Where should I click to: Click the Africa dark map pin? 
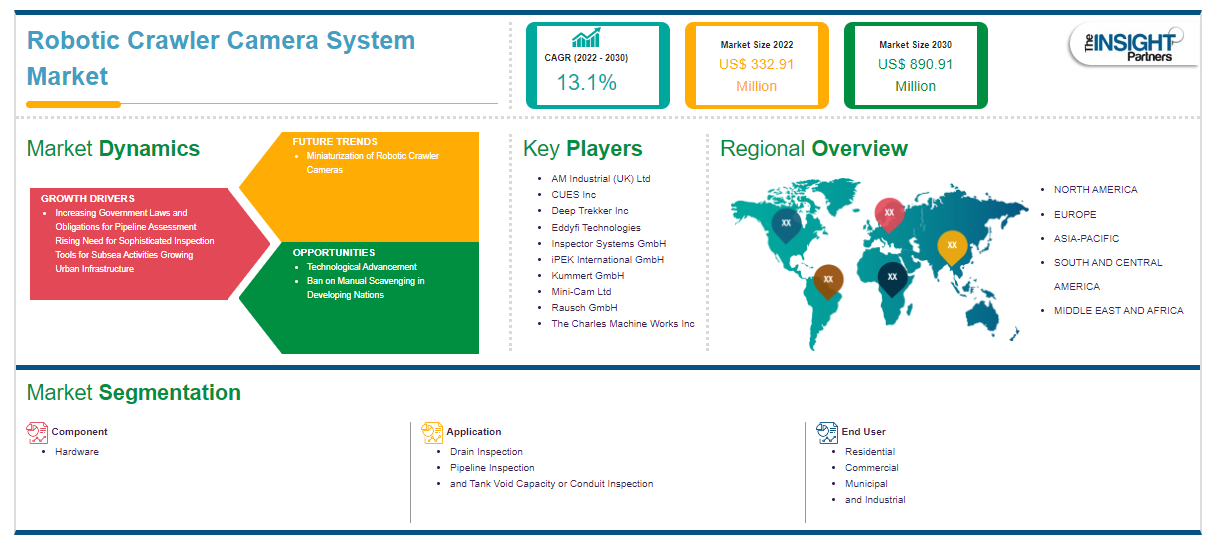pyautogui.click(x=892, y=278)
